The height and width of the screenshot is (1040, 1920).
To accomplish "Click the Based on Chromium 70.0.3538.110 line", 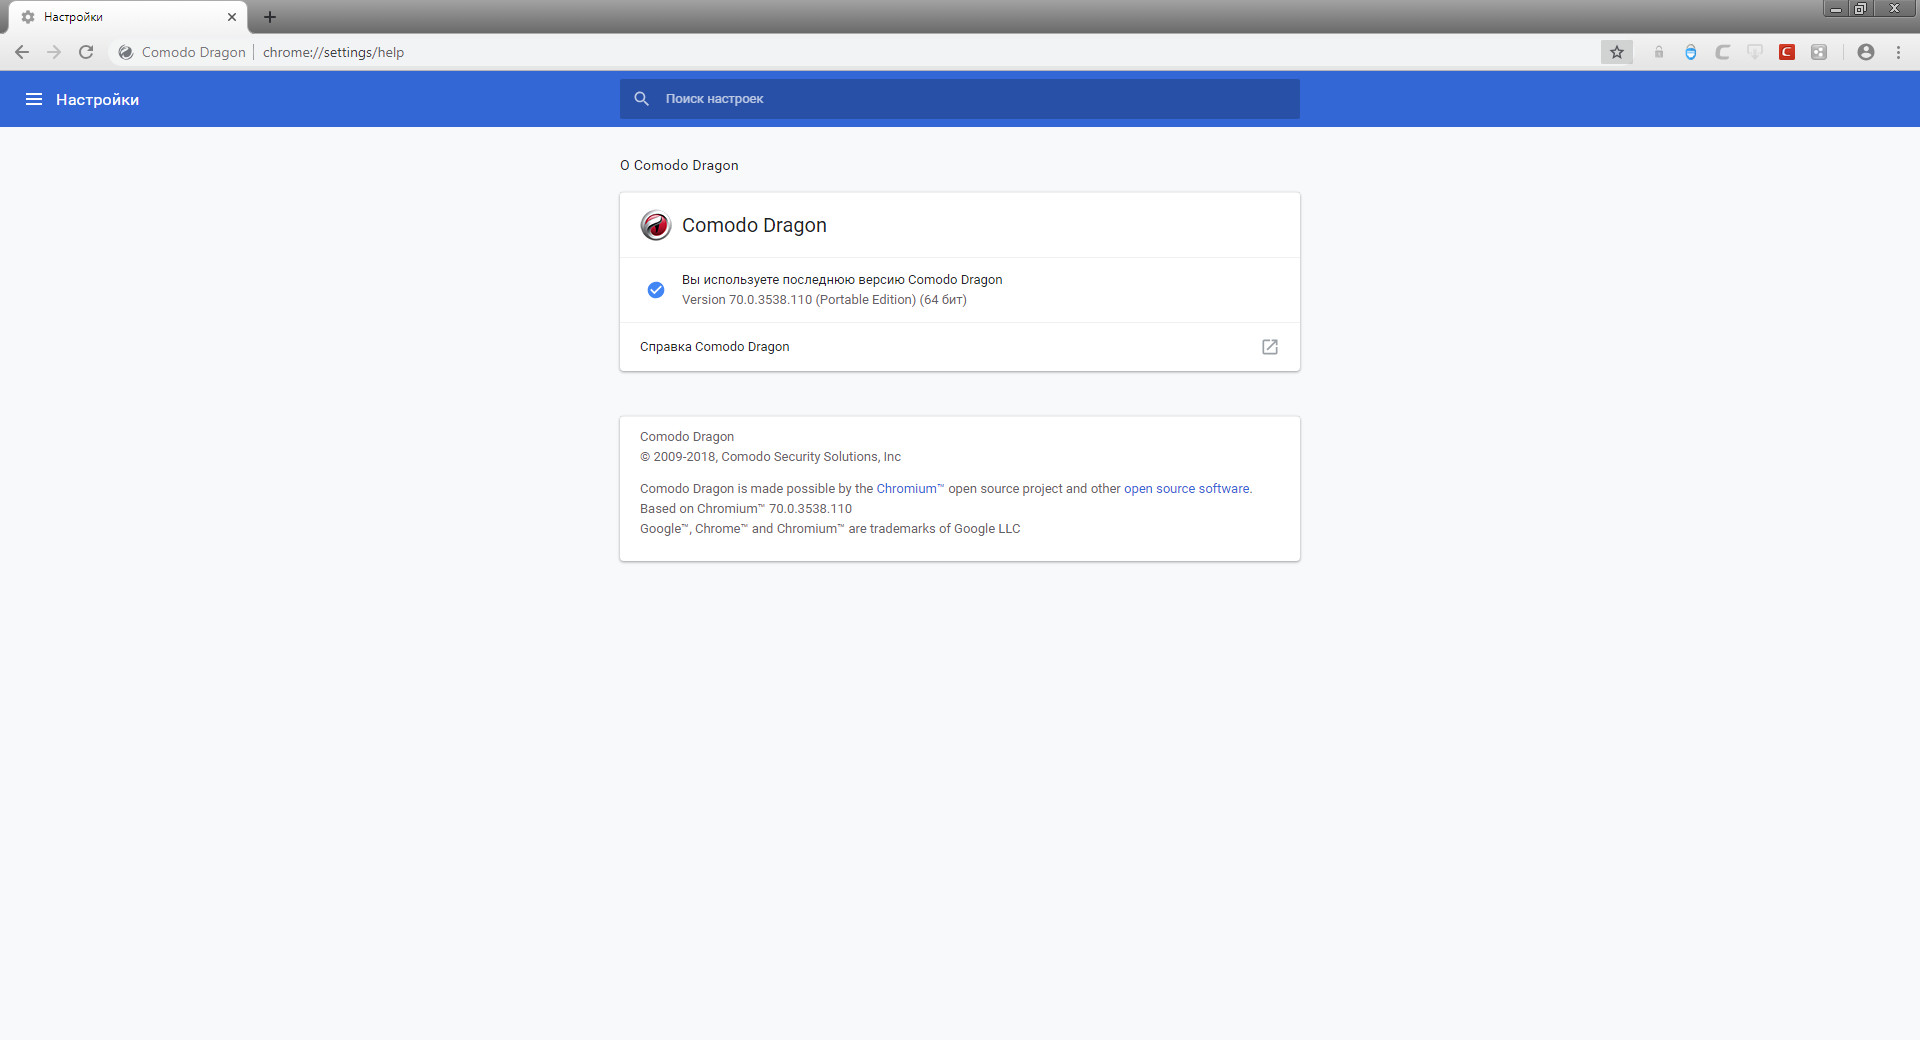I will coord(746,509).
